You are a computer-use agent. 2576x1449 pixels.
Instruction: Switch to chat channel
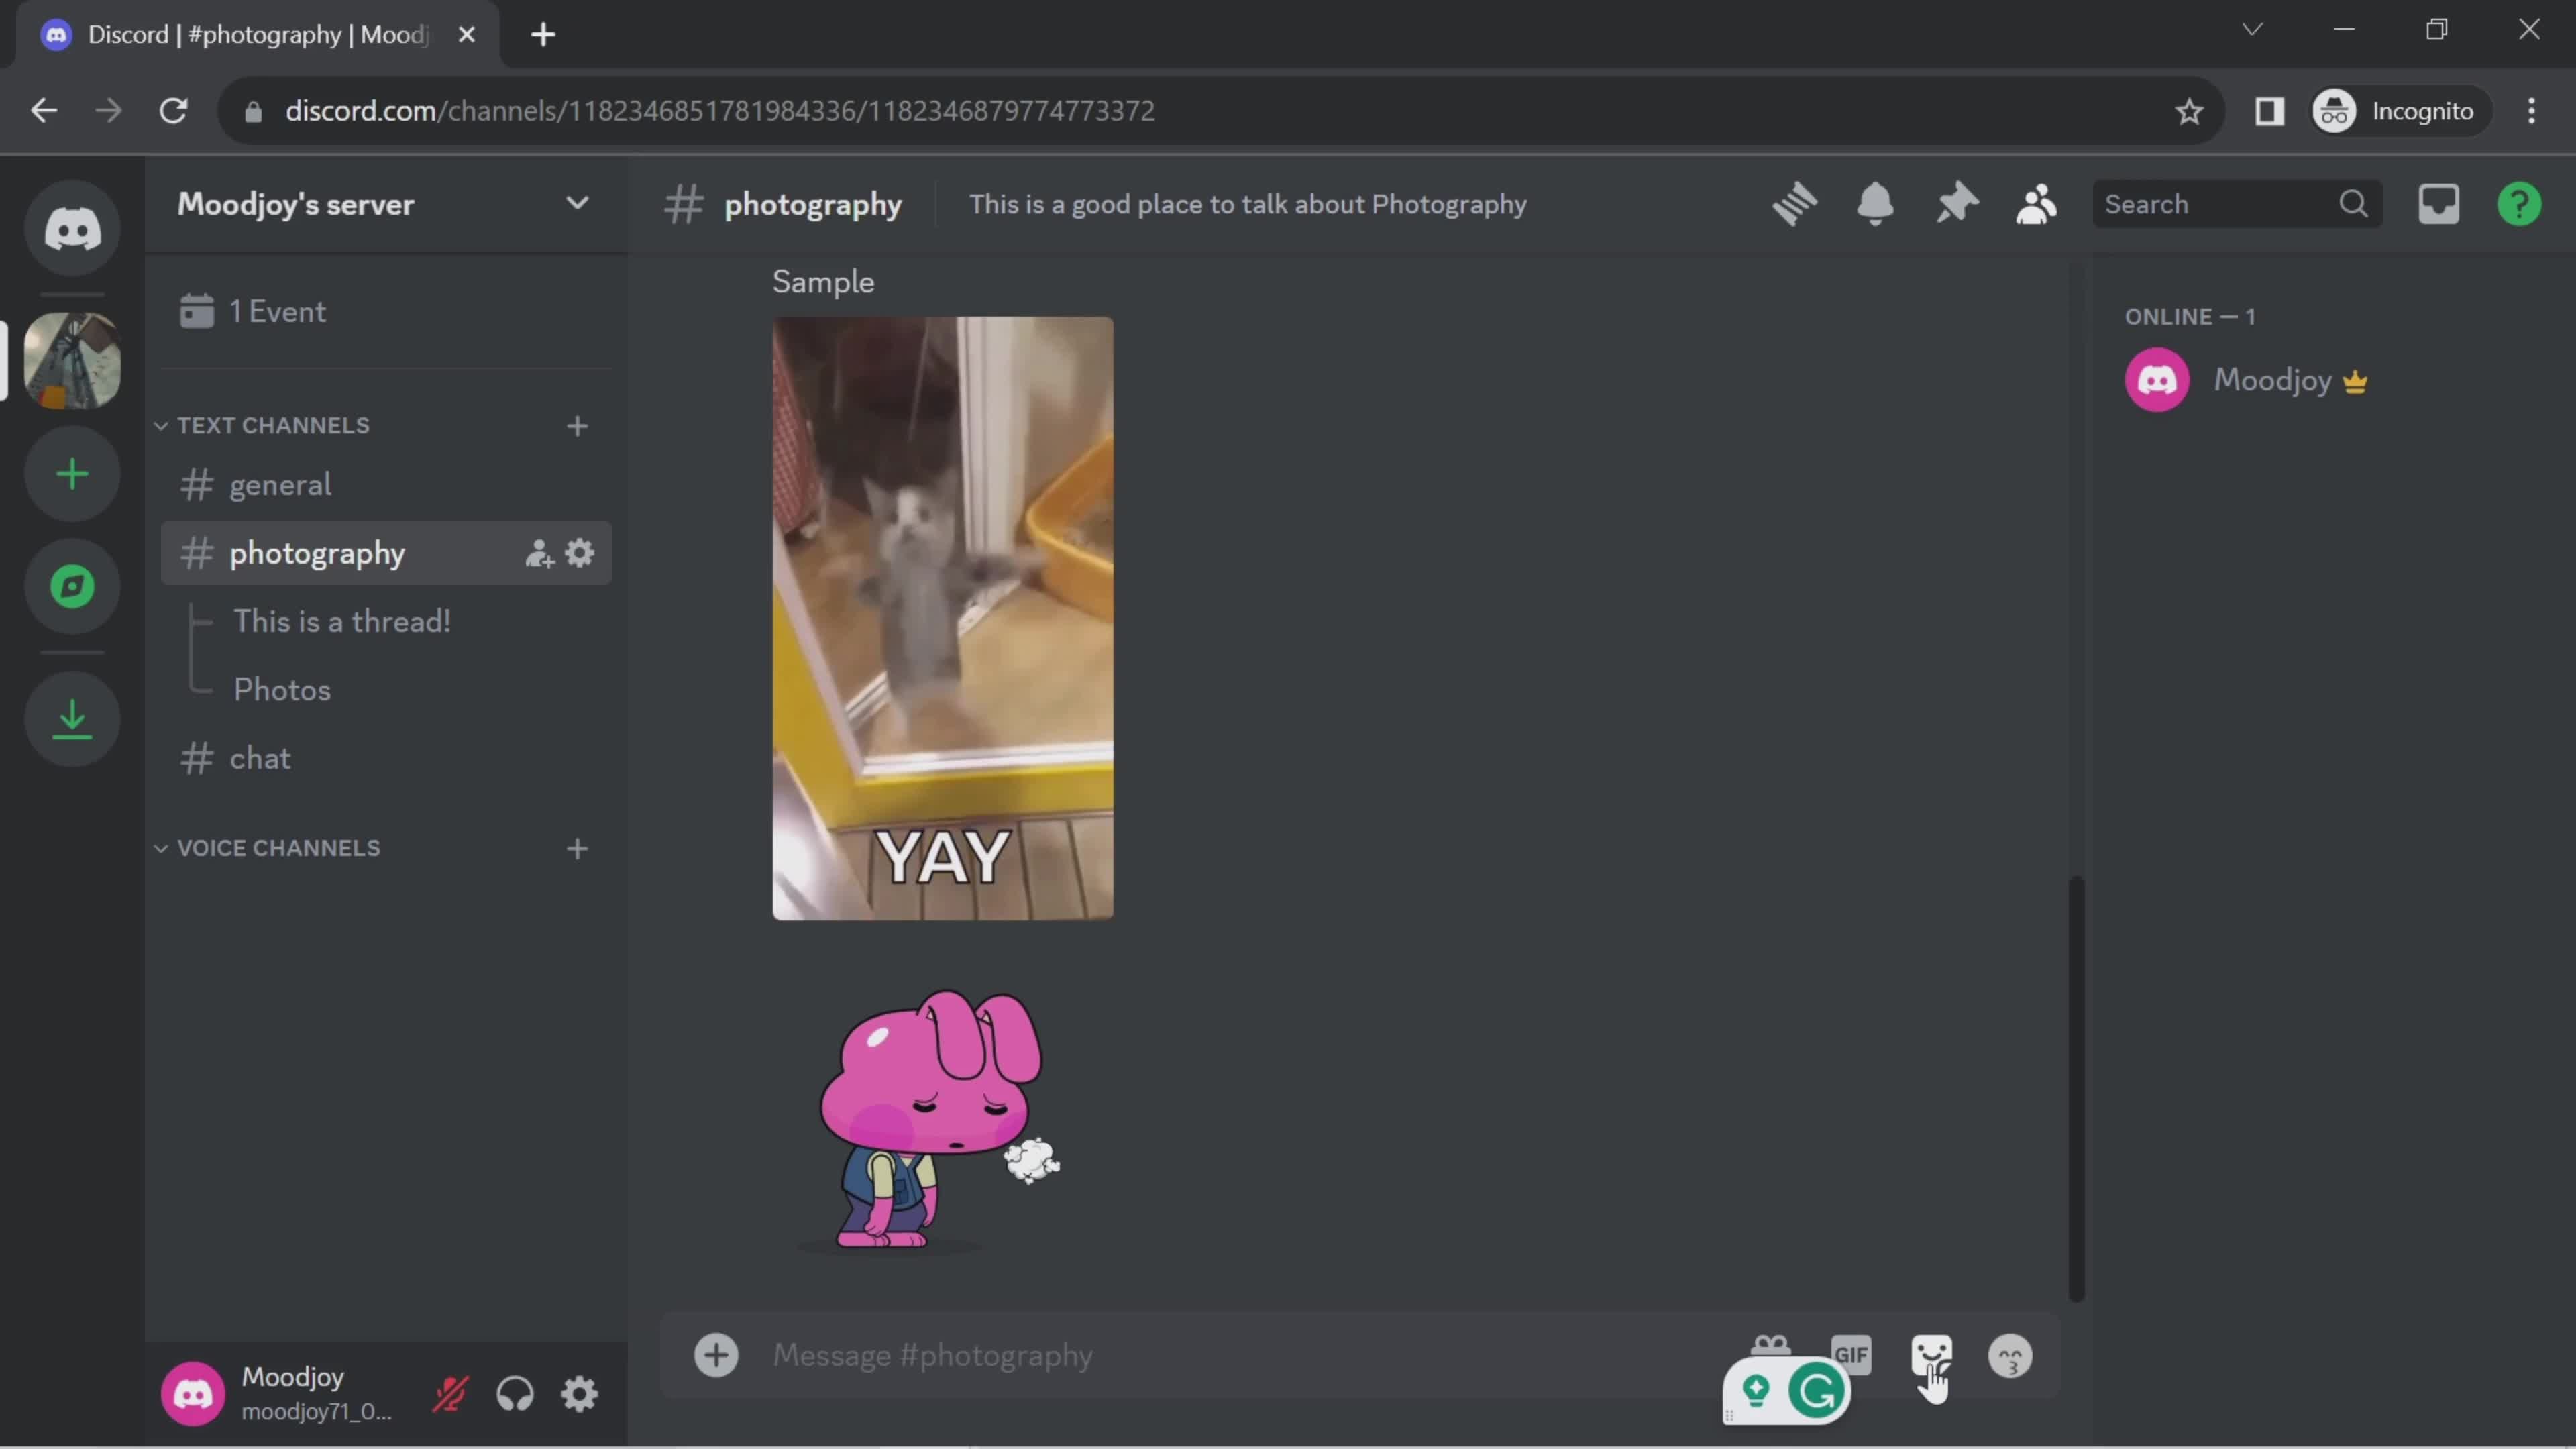click(385, 759)
